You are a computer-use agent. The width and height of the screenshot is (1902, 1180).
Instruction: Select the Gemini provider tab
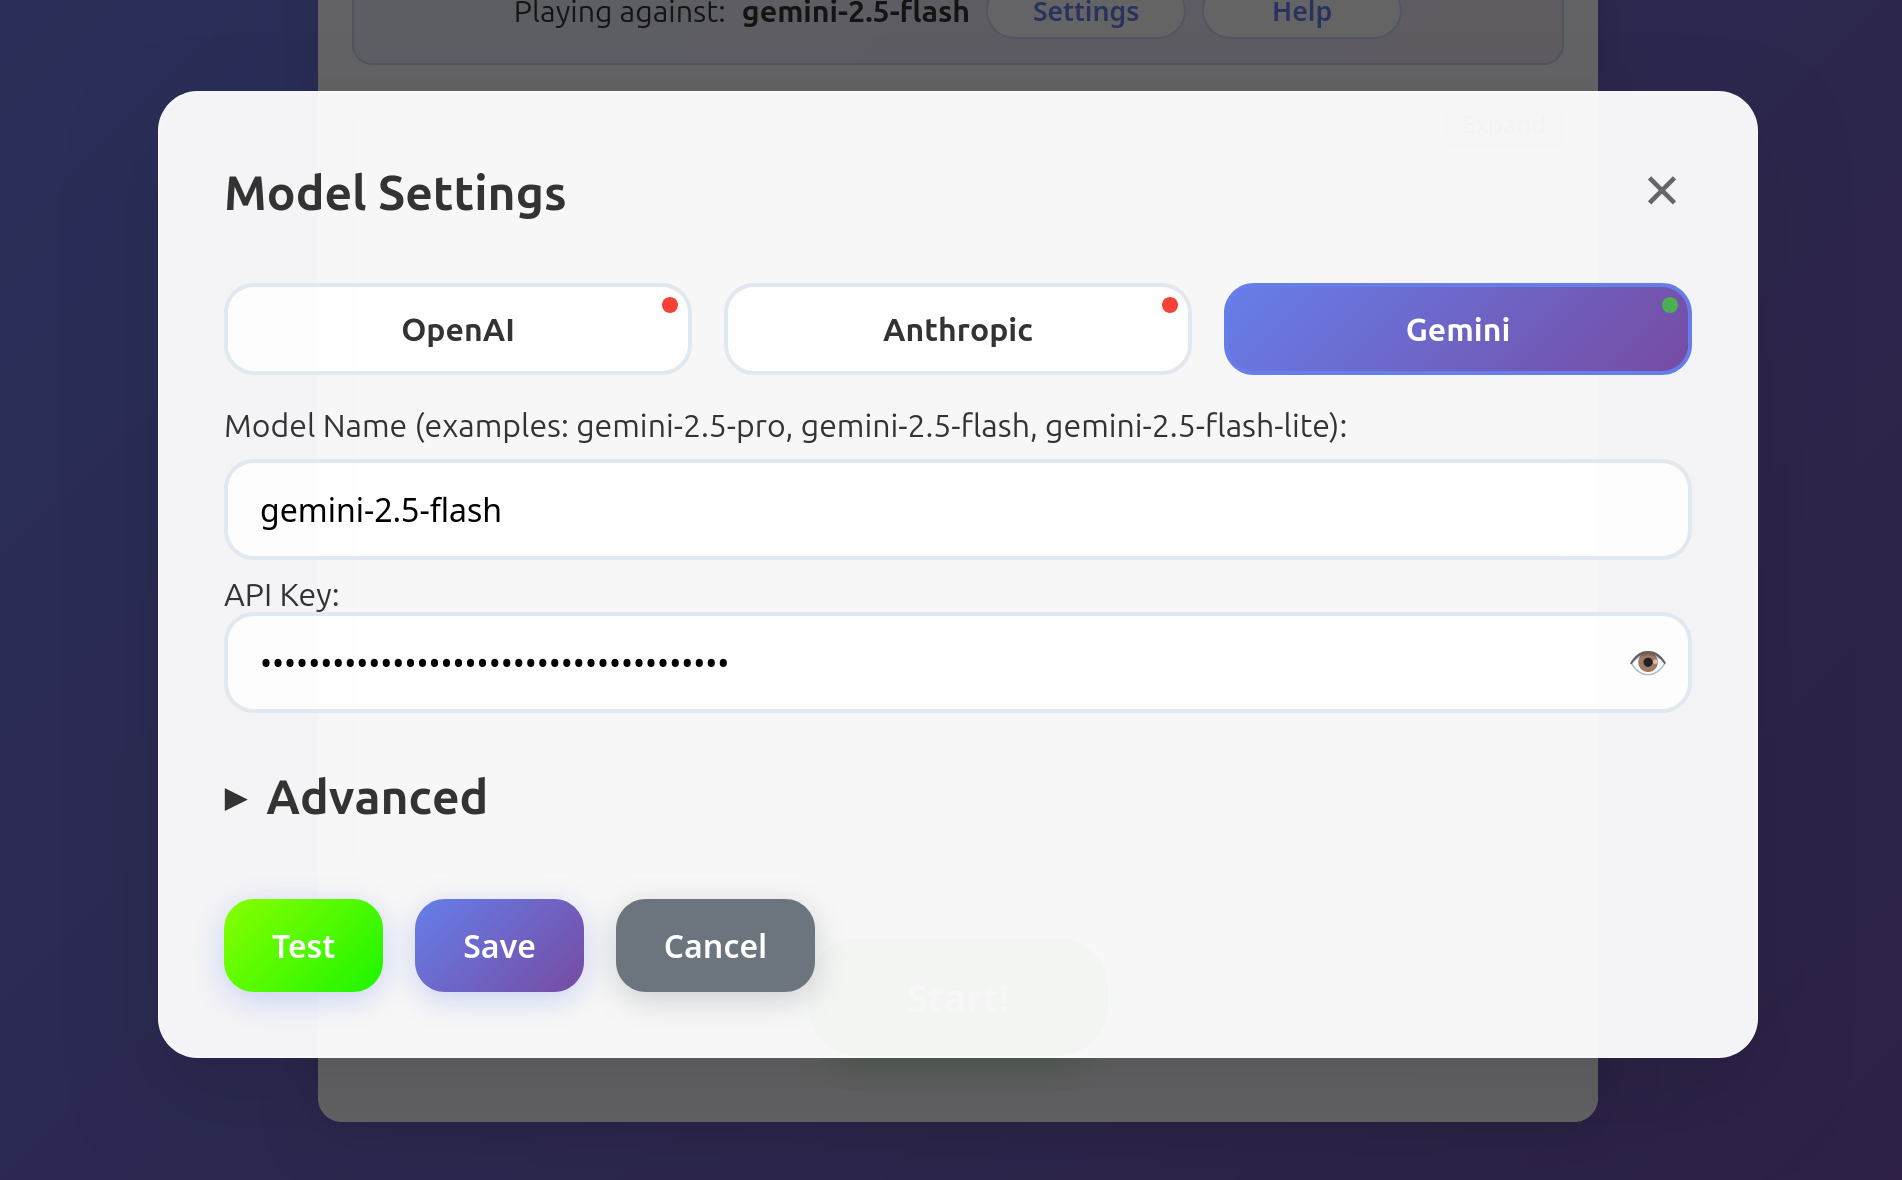(x=1457, y=330)
